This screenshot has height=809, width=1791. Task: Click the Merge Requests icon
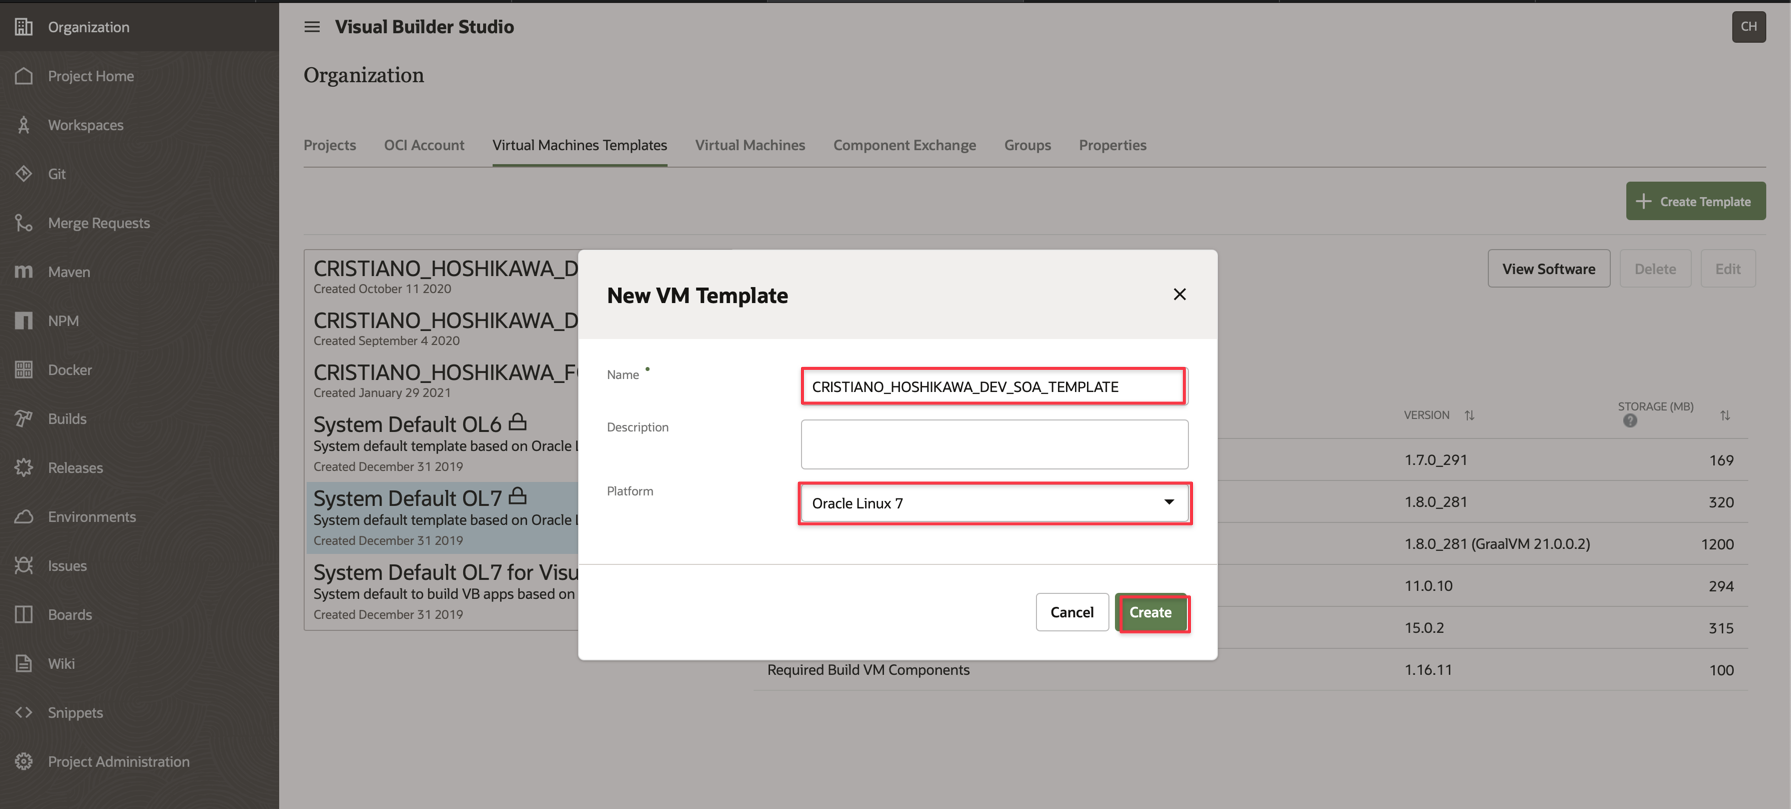[x=24, y=223]
